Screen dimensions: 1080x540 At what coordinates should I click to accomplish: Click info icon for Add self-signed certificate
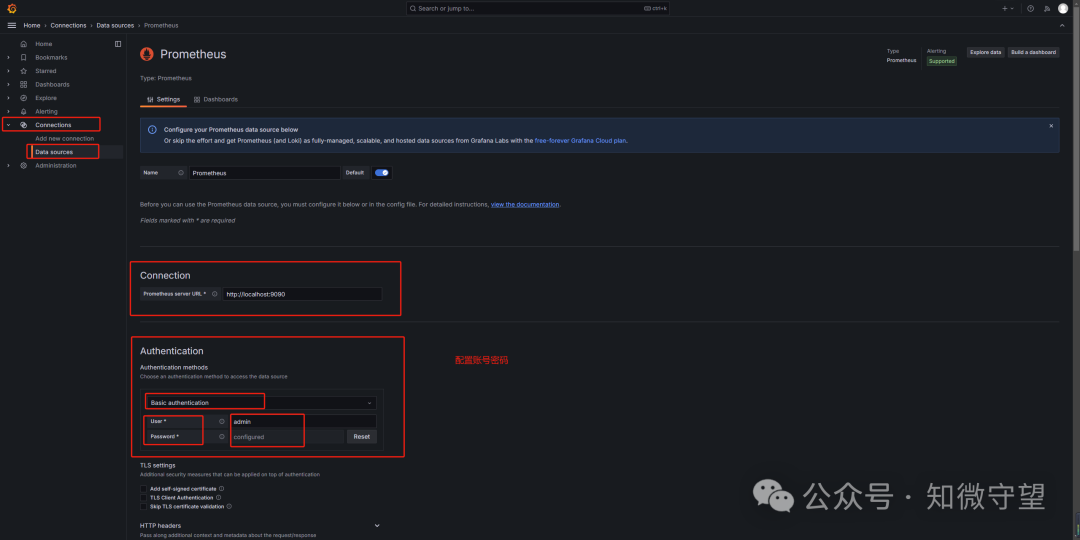pyautogui.click(x=222, y=488)
